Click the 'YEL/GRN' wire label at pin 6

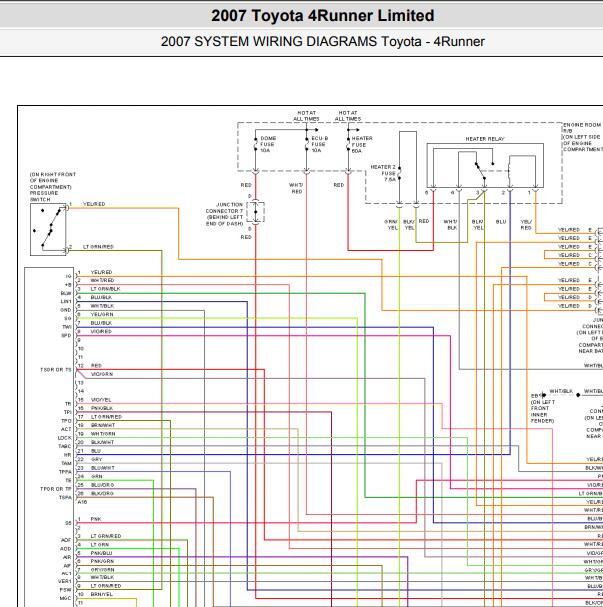click(x=101, y=314)
